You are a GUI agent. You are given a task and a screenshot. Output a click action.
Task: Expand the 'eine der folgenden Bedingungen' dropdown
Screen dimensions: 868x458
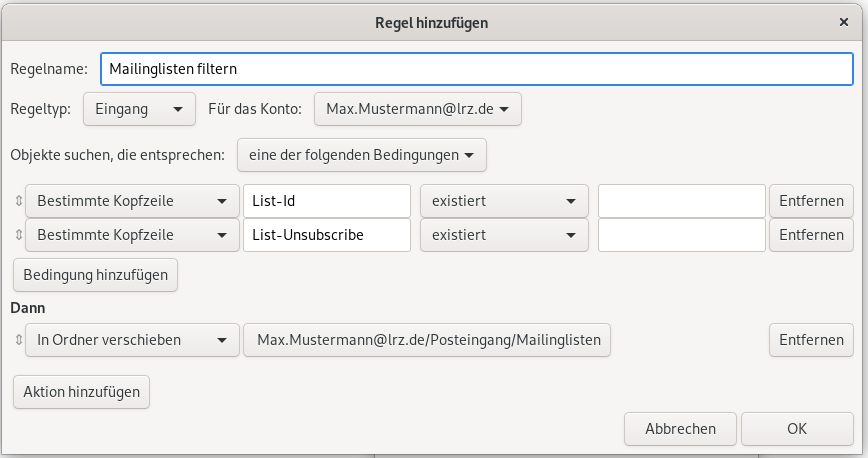tap(361, 155)
